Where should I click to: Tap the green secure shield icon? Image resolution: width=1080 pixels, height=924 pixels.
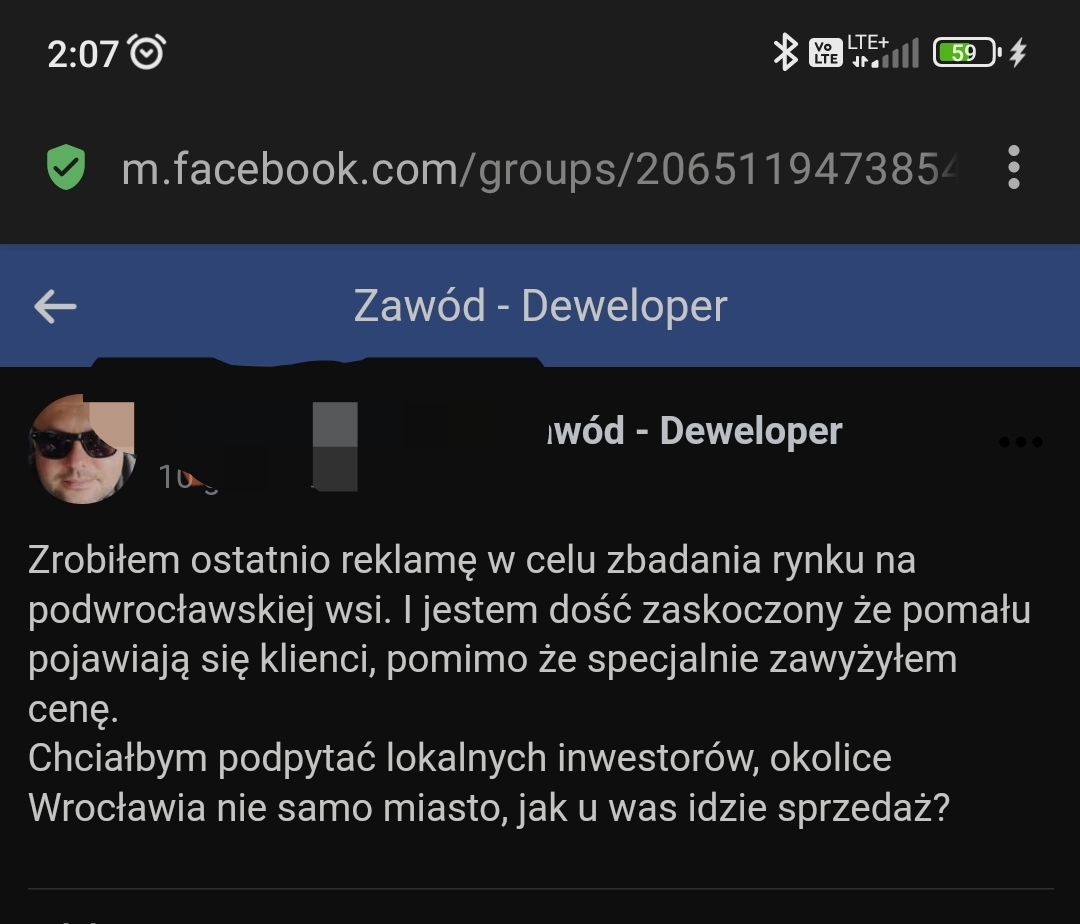point(66,167)
